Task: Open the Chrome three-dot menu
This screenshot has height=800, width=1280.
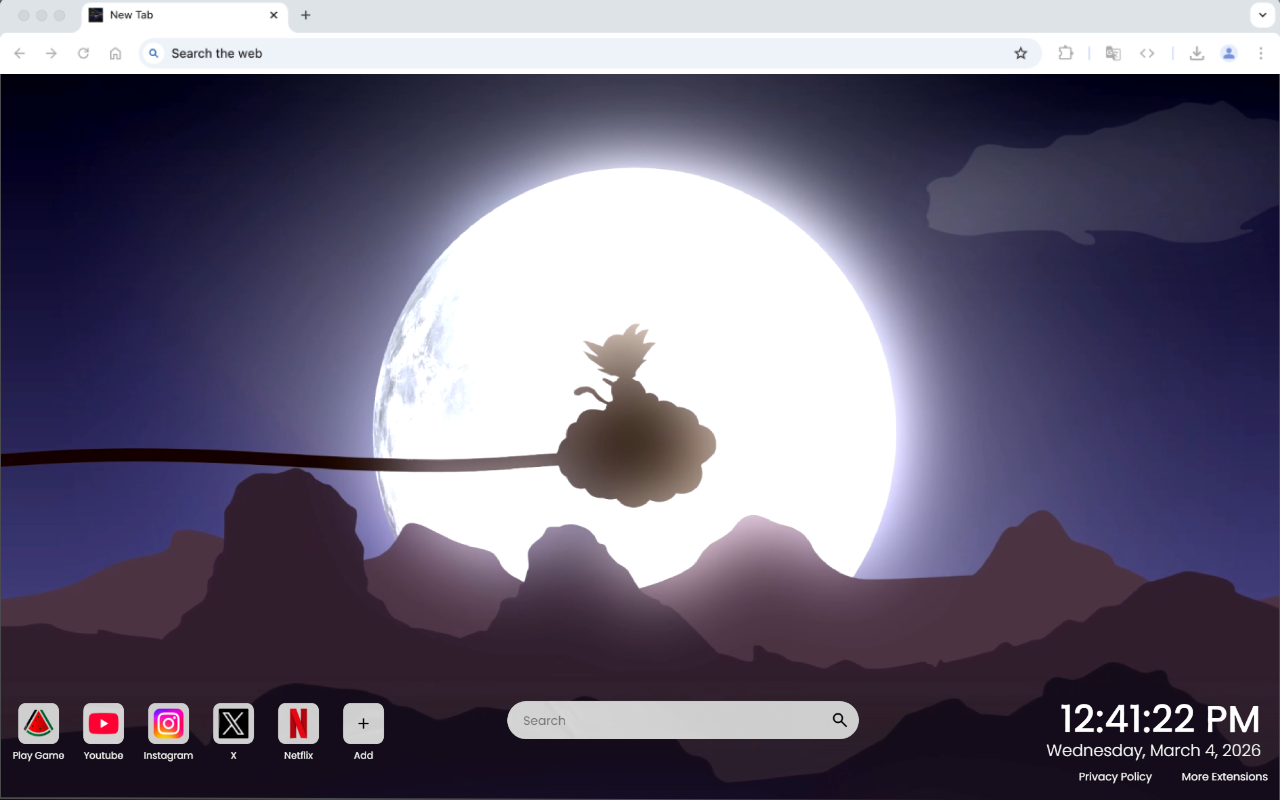Action: point(1261,53)
